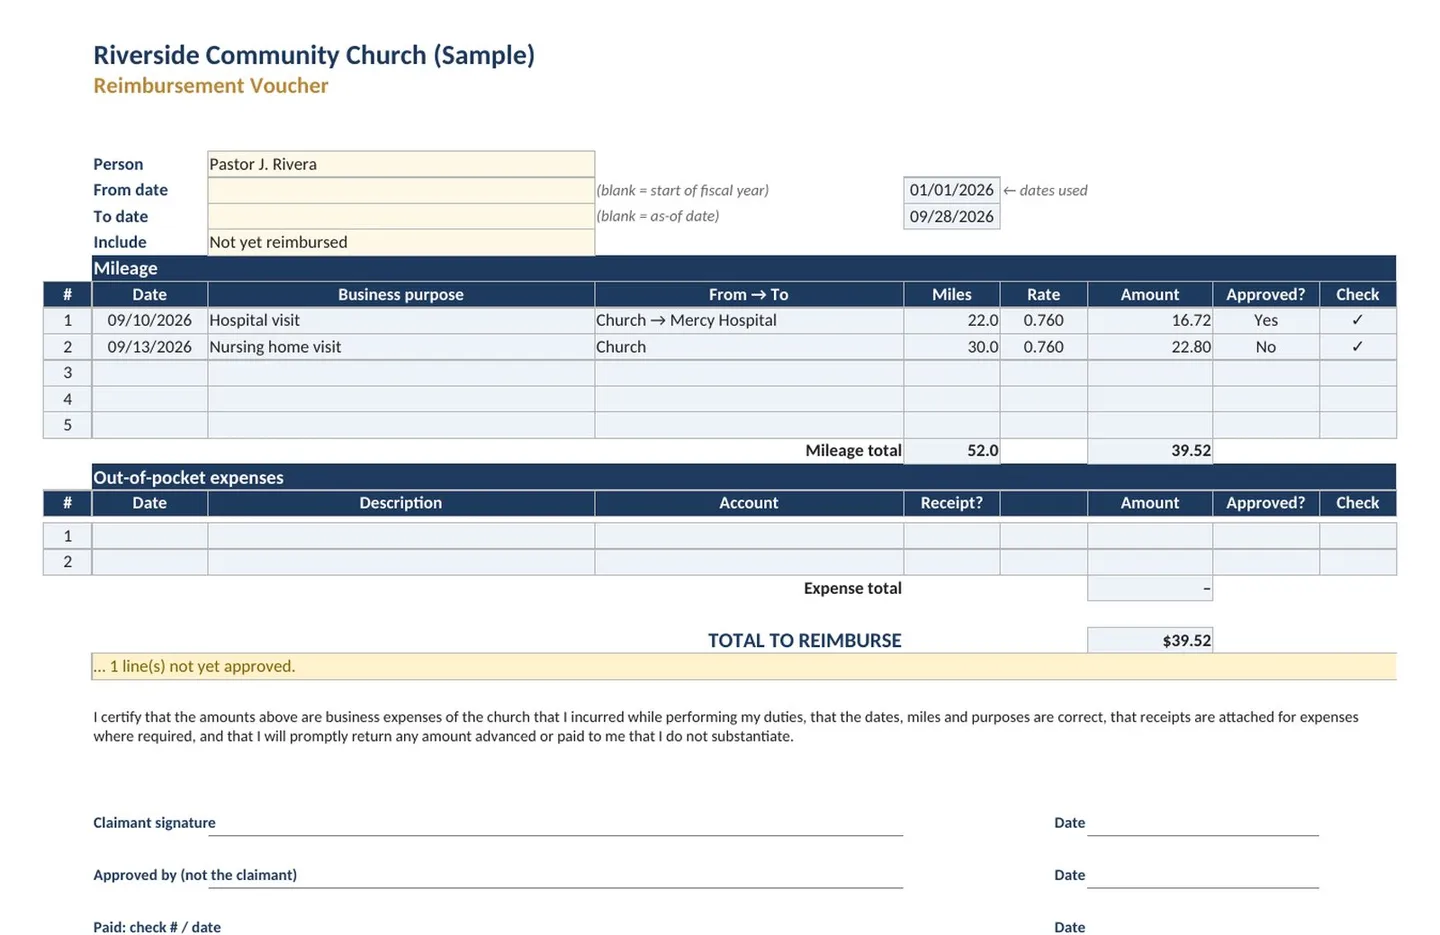Screen dimensions: 1440x935
Task: Click the check mark in the Hospital visit row
Action: [1358, 320]
